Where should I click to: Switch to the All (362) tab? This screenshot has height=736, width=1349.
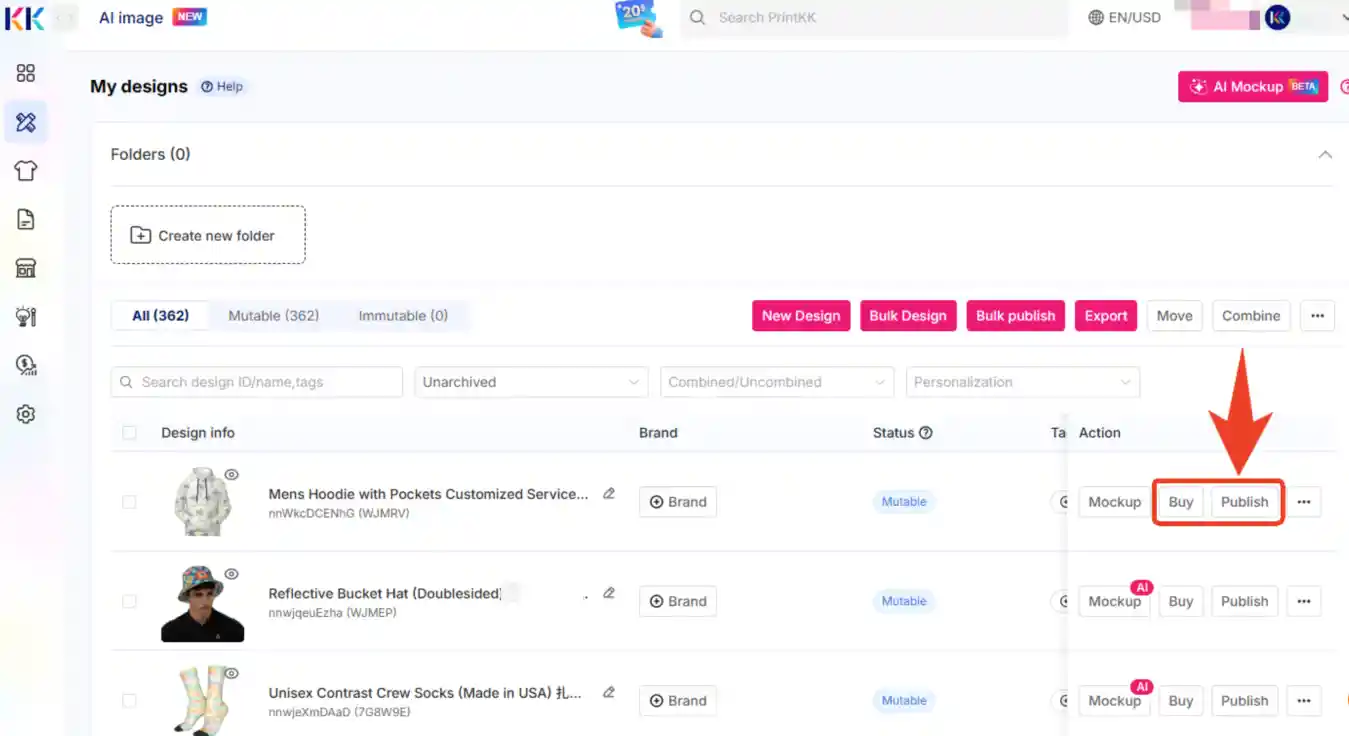[x=161, y=316]
